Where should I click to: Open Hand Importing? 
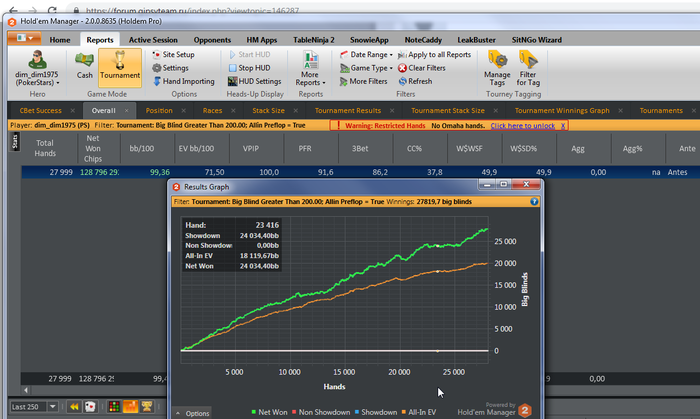pos(183,81)
